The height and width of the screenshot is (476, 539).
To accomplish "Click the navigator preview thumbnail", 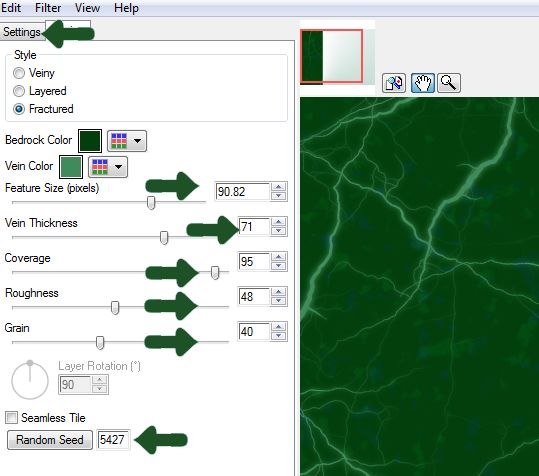I will [x=332, y=56].
